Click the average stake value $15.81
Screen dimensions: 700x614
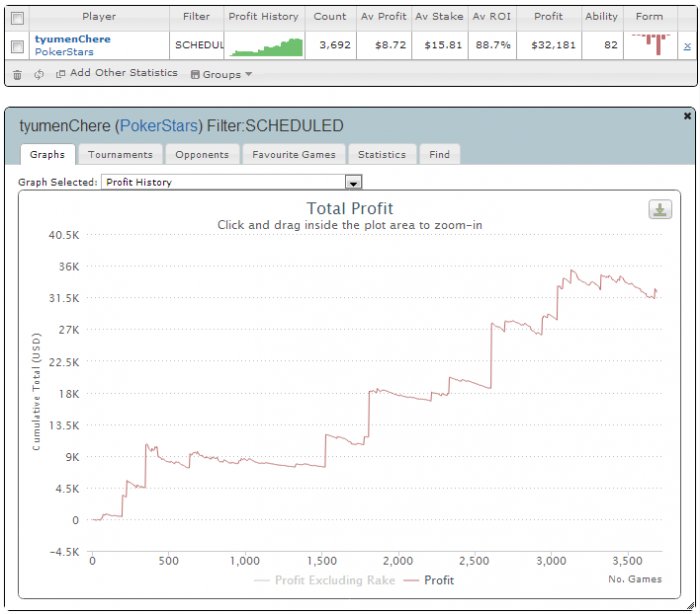[x=443, y=45]
